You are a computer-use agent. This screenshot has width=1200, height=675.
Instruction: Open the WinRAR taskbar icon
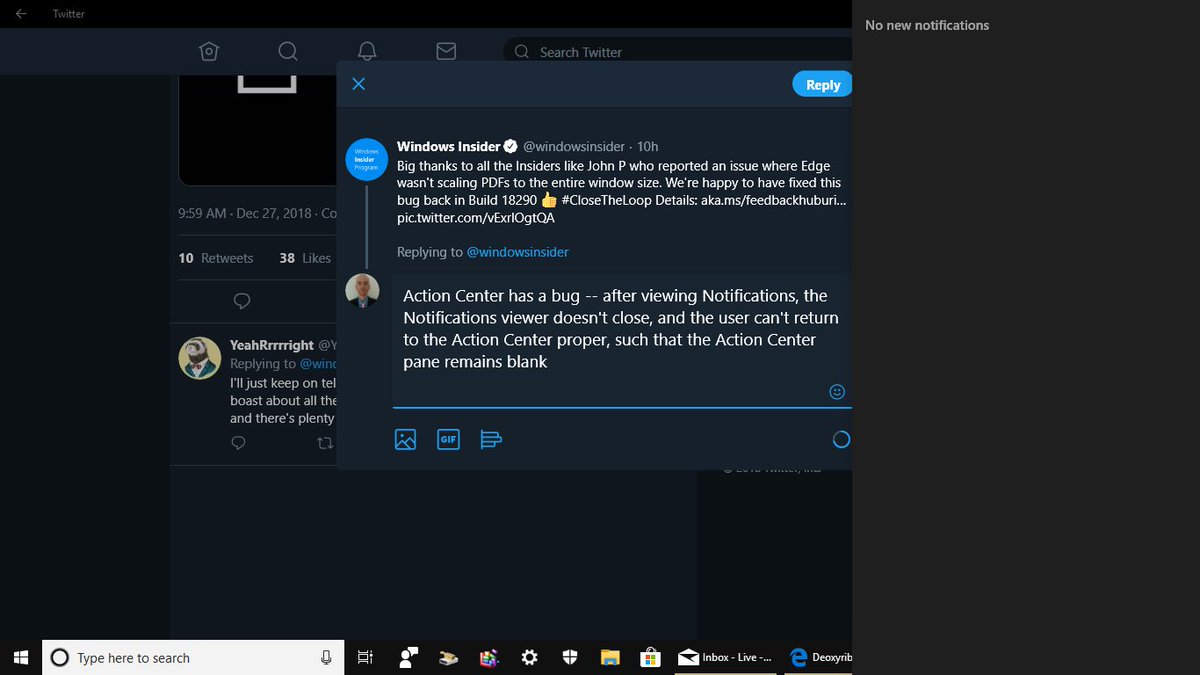(489, 657)
